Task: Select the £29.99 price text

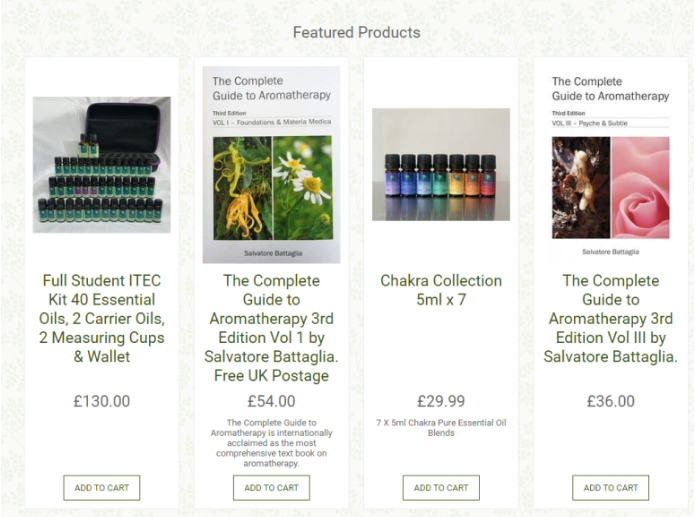Action: pos(441,402)
